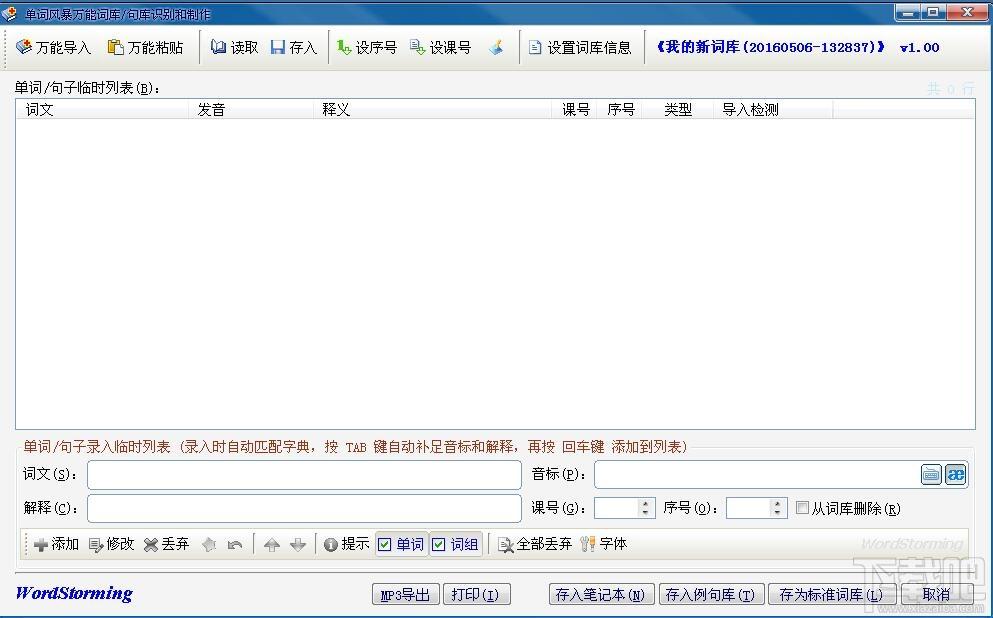
Task: Click 设序号 to set sequence numbers
Action: point(367,47)
